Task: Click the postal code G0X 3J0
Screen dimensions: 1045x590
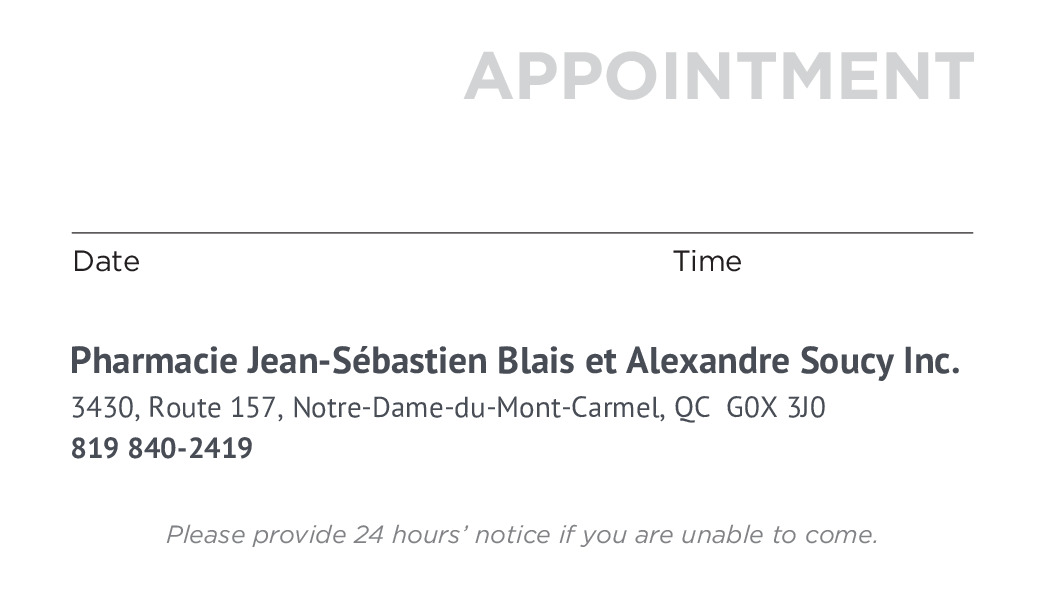Action: pyautogui.click(x=776, y=408)
